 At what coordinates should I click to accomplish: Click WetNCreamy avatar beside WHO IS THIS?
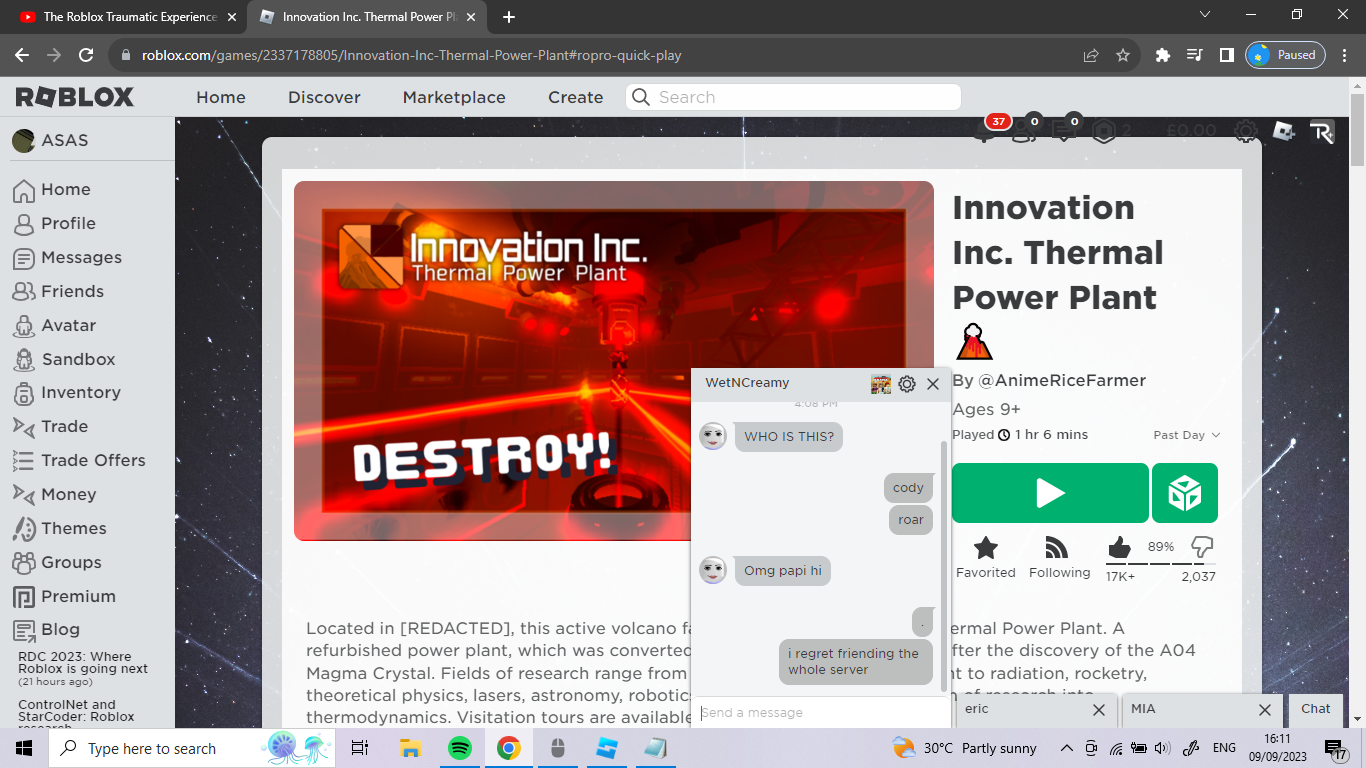coord(713,436)
